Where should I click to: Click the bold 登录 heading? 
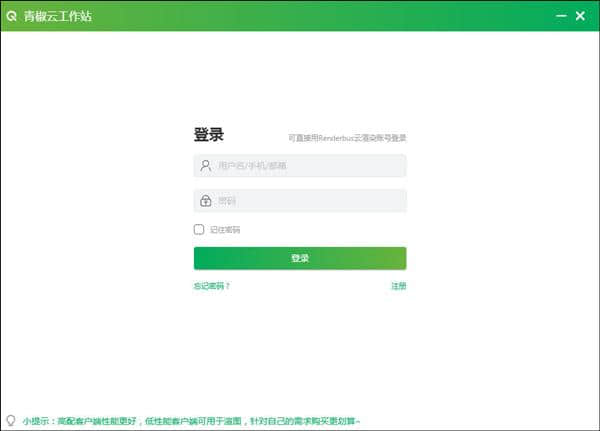tap(208, 135)
